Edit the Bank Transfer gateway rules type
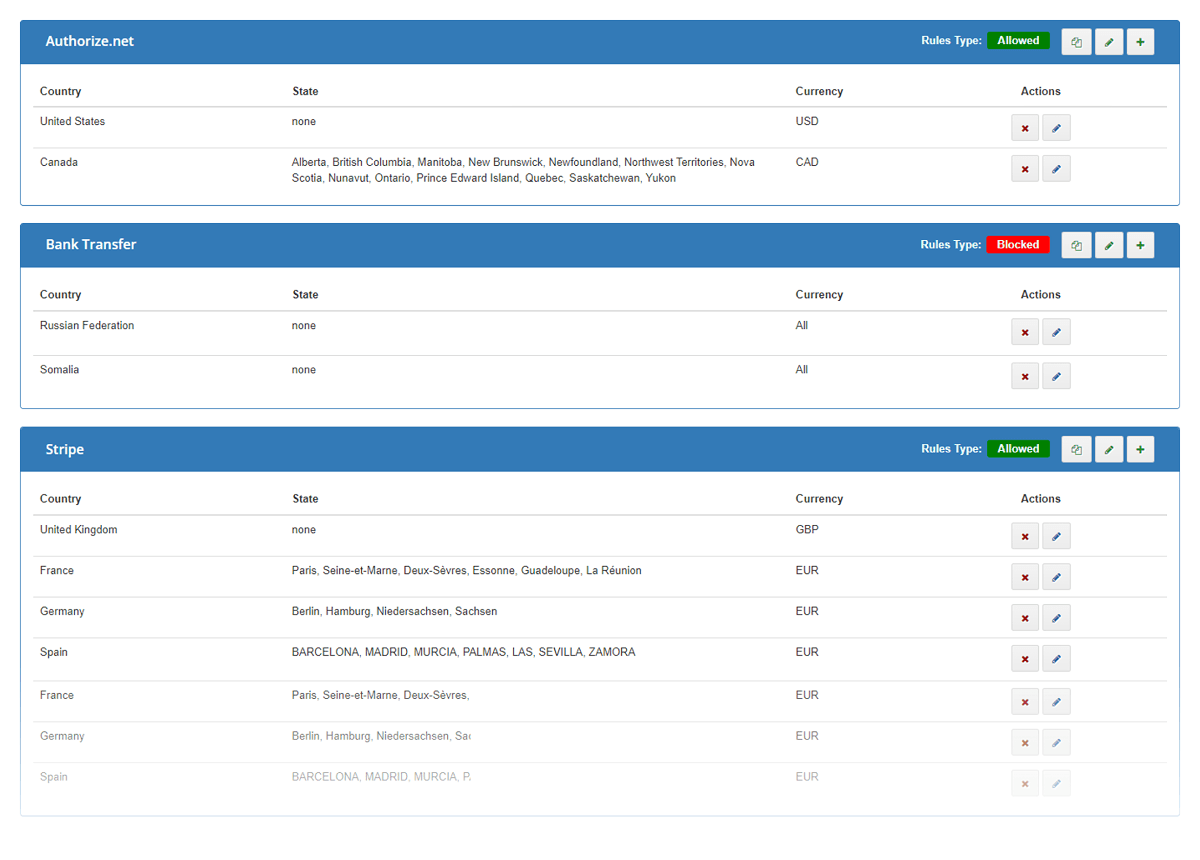Viewport: 1200px width, 860px height. click(x=1109, y=245)
